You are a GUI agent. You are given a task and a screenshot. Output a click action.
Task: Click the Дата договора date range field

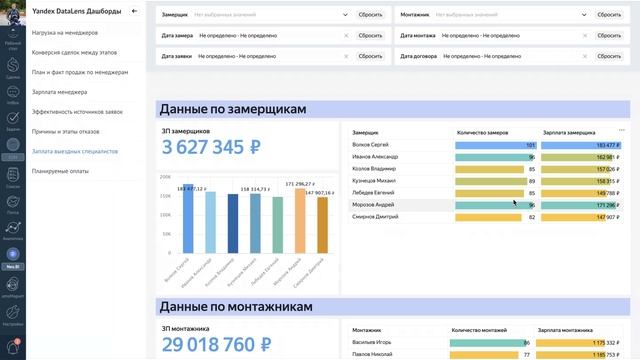click(x=514, y=56)
